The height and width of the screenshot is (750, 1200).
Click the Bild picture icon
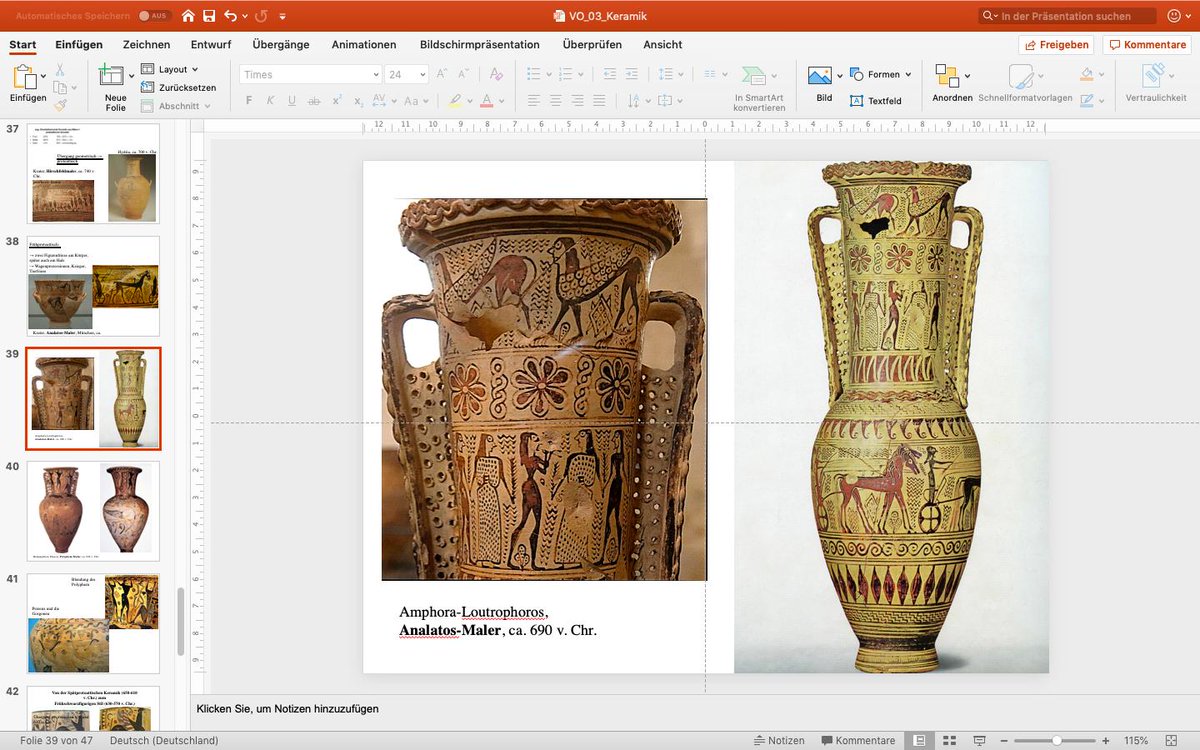[820, 76]
